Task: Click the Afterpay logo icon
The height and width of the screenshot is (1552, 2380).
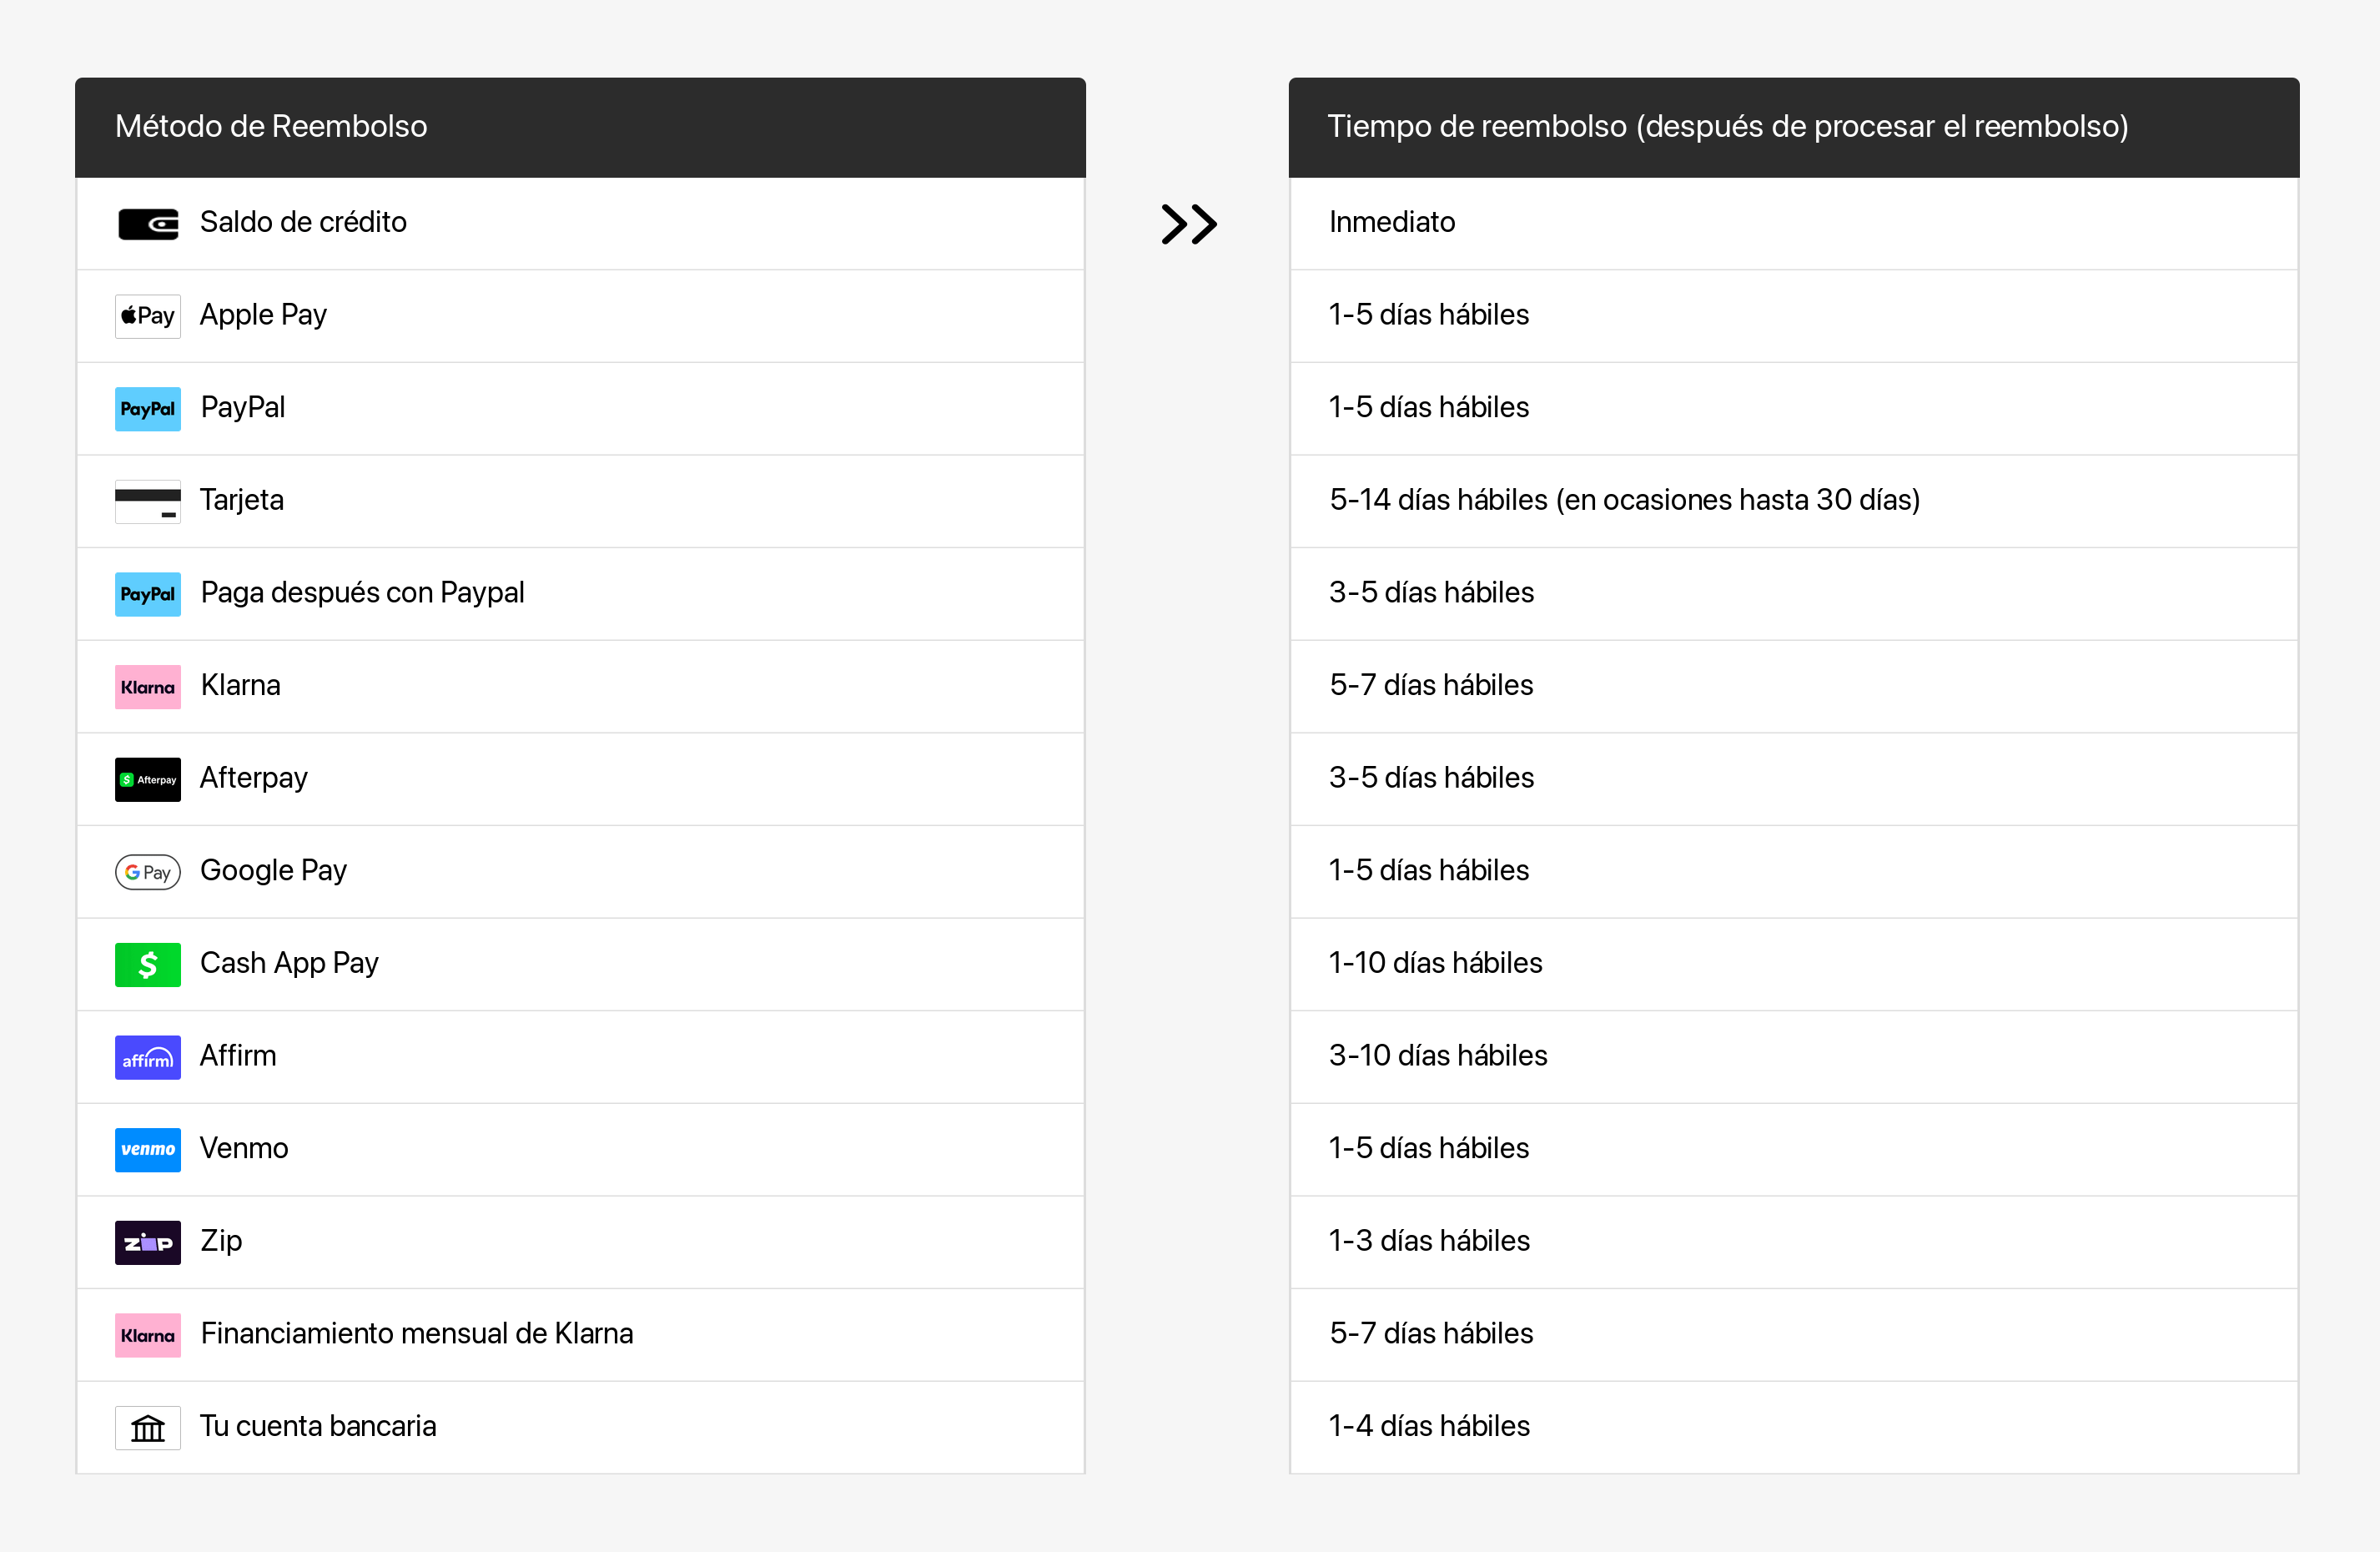Action: point(148,779)
